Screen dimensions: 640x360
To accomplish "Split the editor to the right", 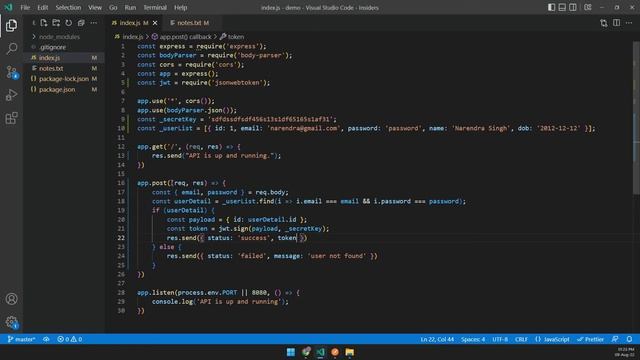I will (x=616, y=23).
